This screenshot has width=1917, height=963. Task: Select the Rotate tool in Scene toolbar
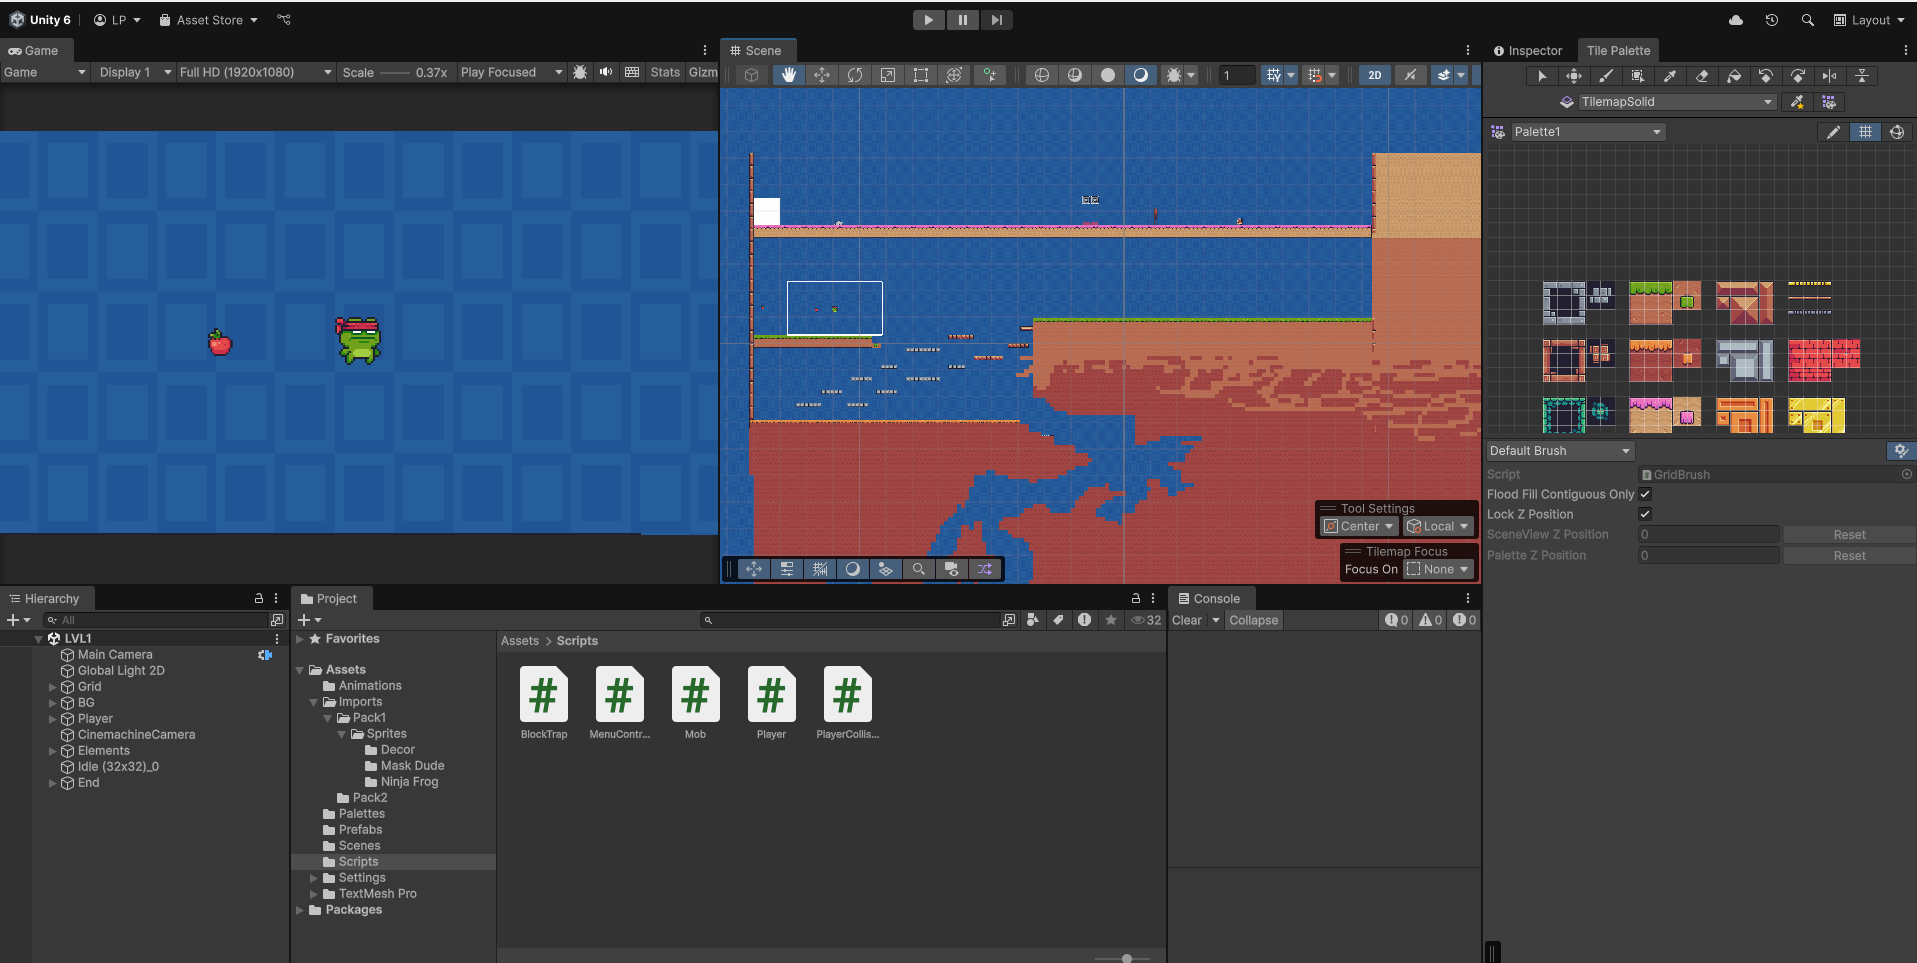[855, 75]
